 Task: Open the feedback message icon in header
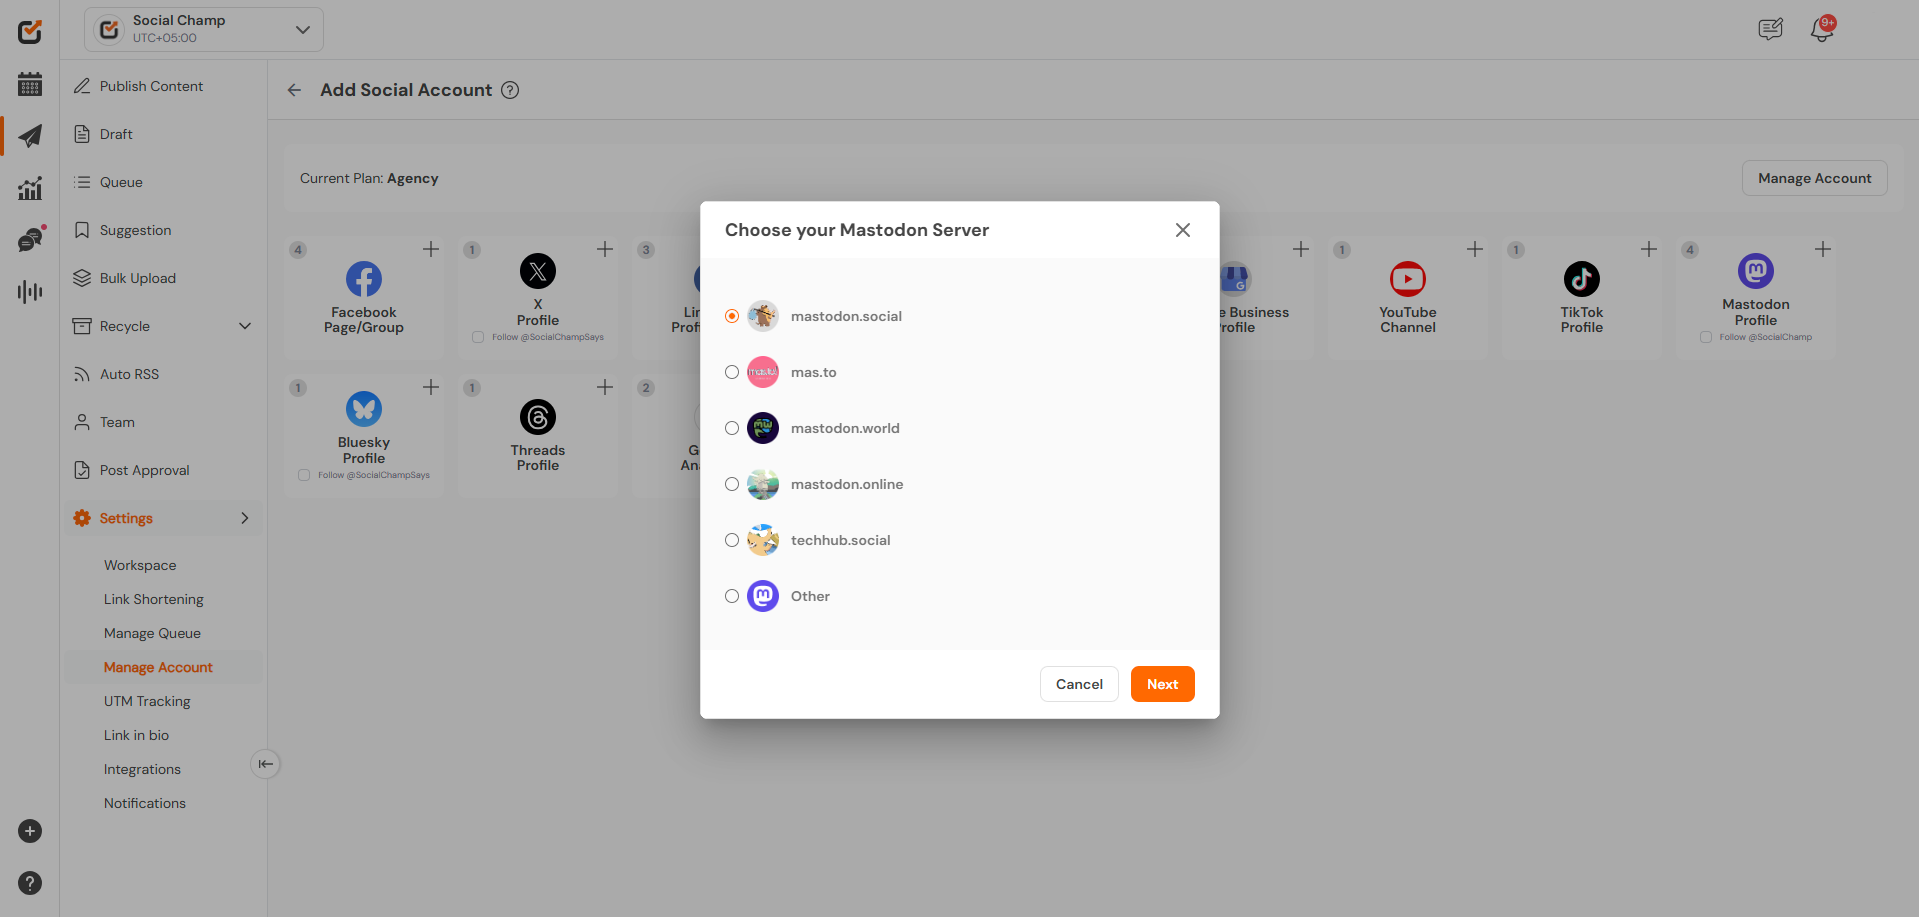click(1770, 30)
